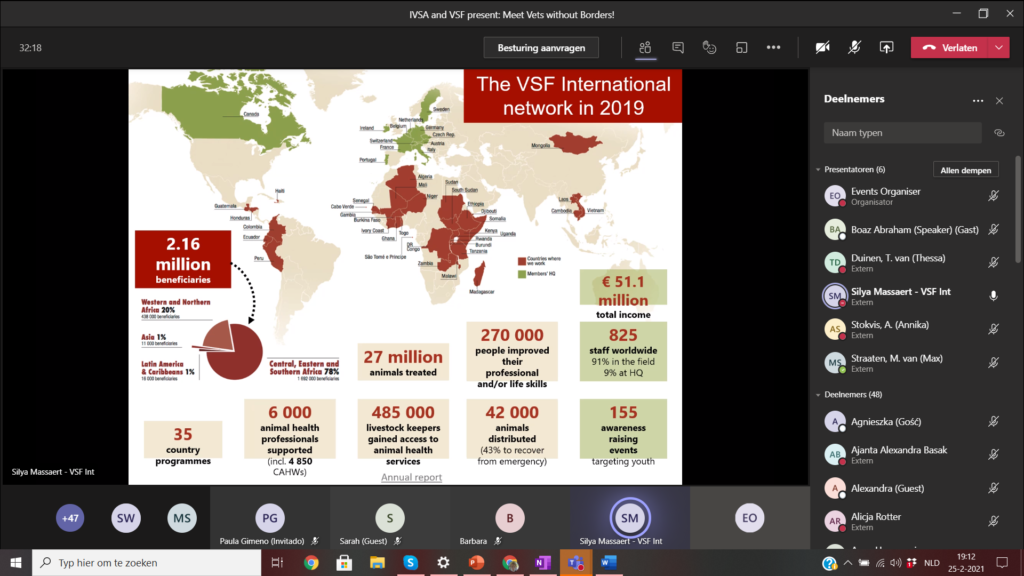Open OneNote from the Windows taskbar
This screenshot has height=576, width=1024.
(542, 563)
